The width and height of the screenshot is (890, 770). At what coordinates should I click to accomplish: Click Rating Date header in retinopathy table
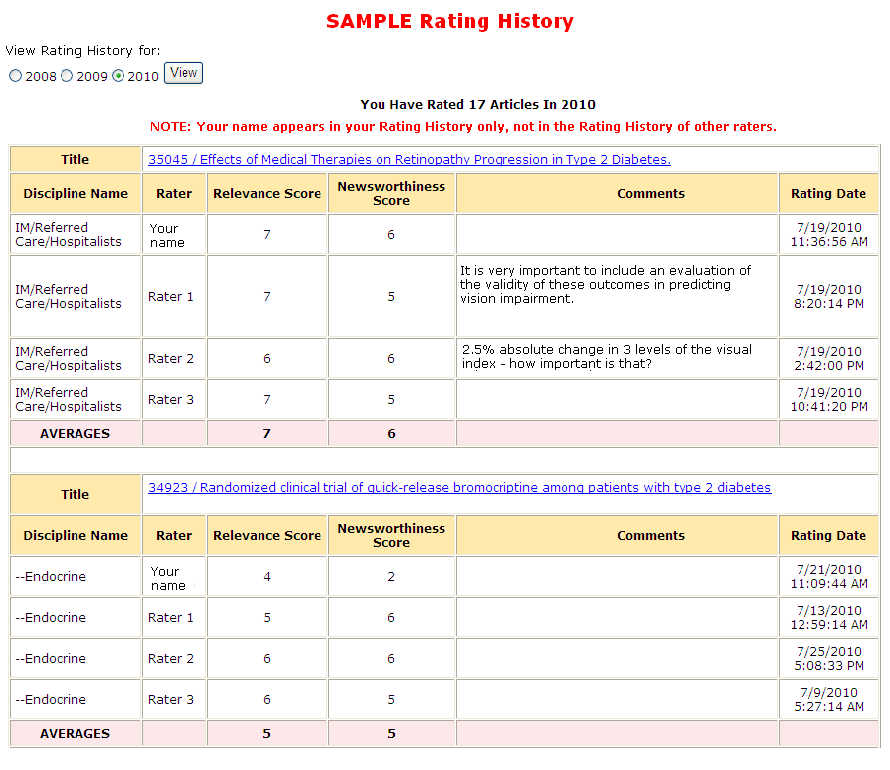click(x=829, y=194)
